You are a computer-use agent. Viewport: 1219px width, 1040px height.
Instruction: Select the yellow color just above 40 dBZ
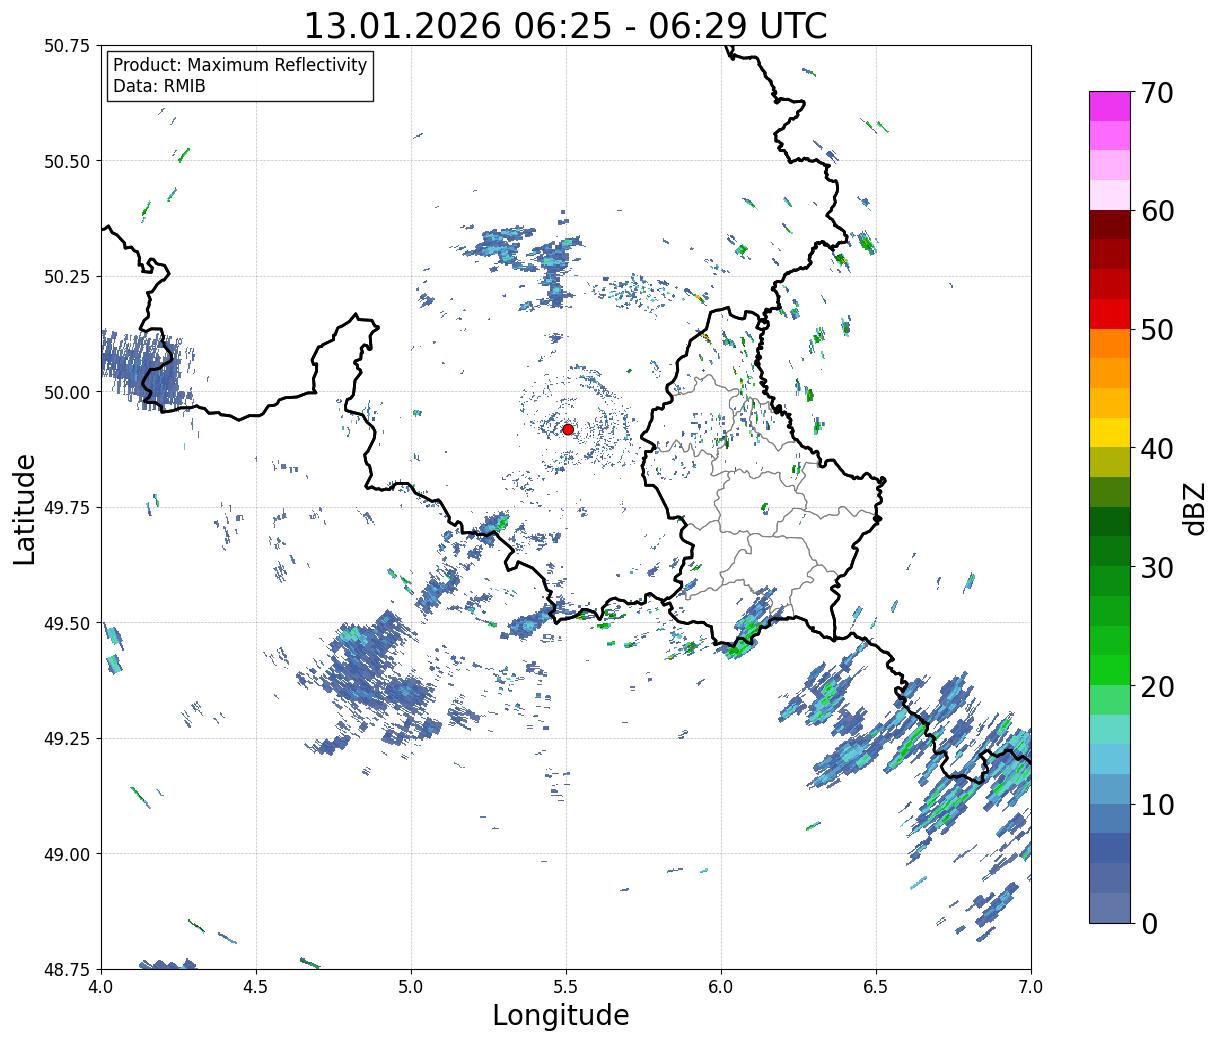tap(1110, 432)
